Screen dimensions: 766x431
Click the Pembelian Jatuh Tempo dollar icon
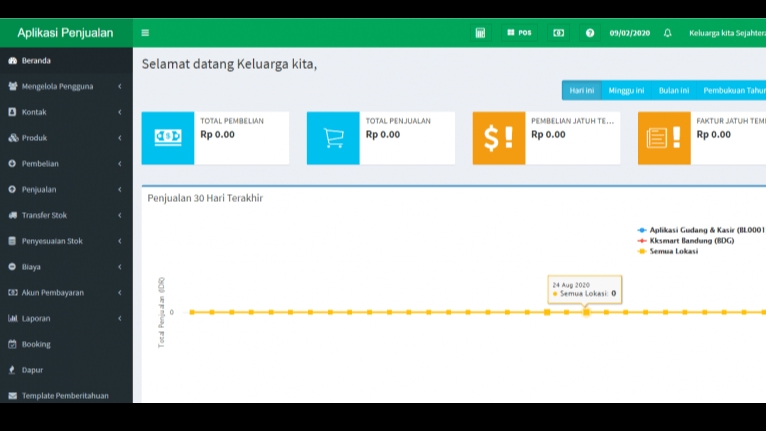pos(498,138)
